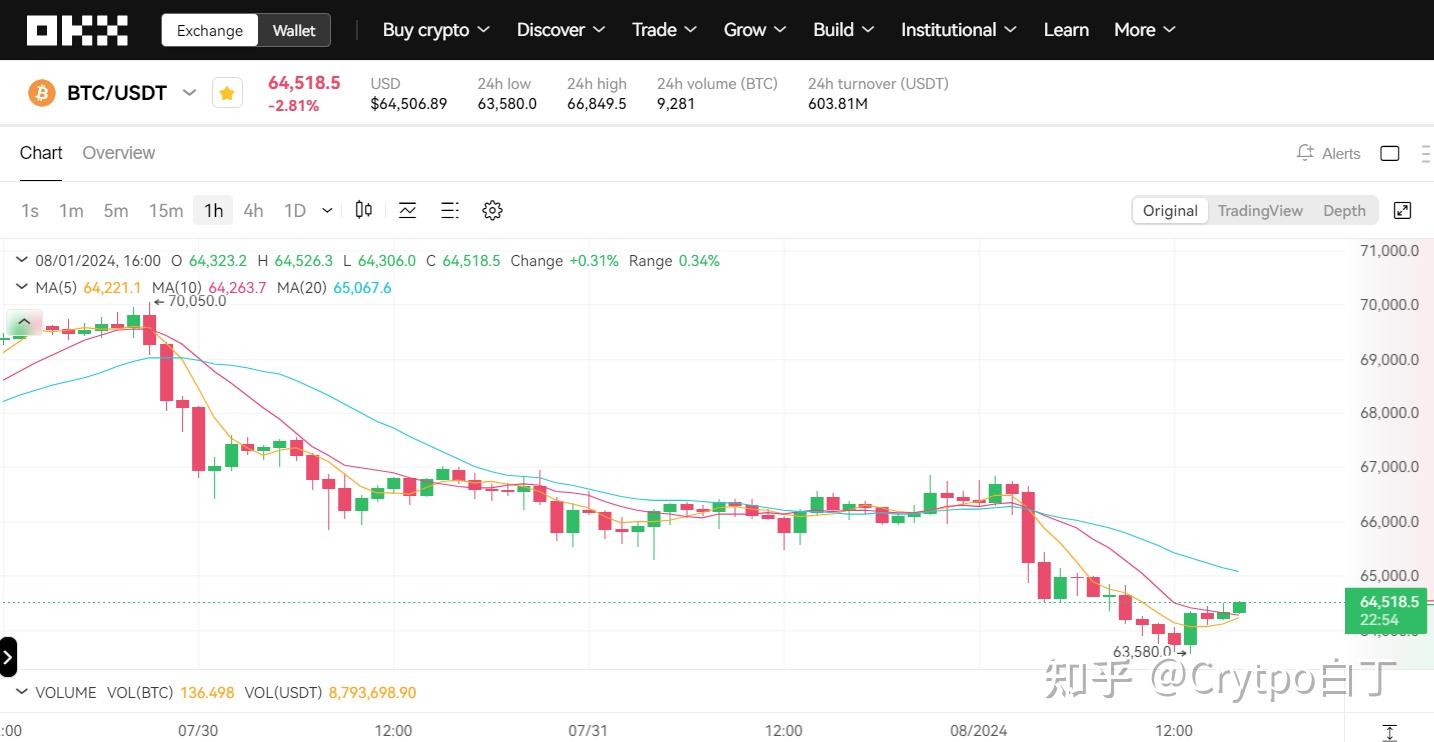Click the USD price $64,506.89
The image size is (1434, 742).
coord(409,103)
